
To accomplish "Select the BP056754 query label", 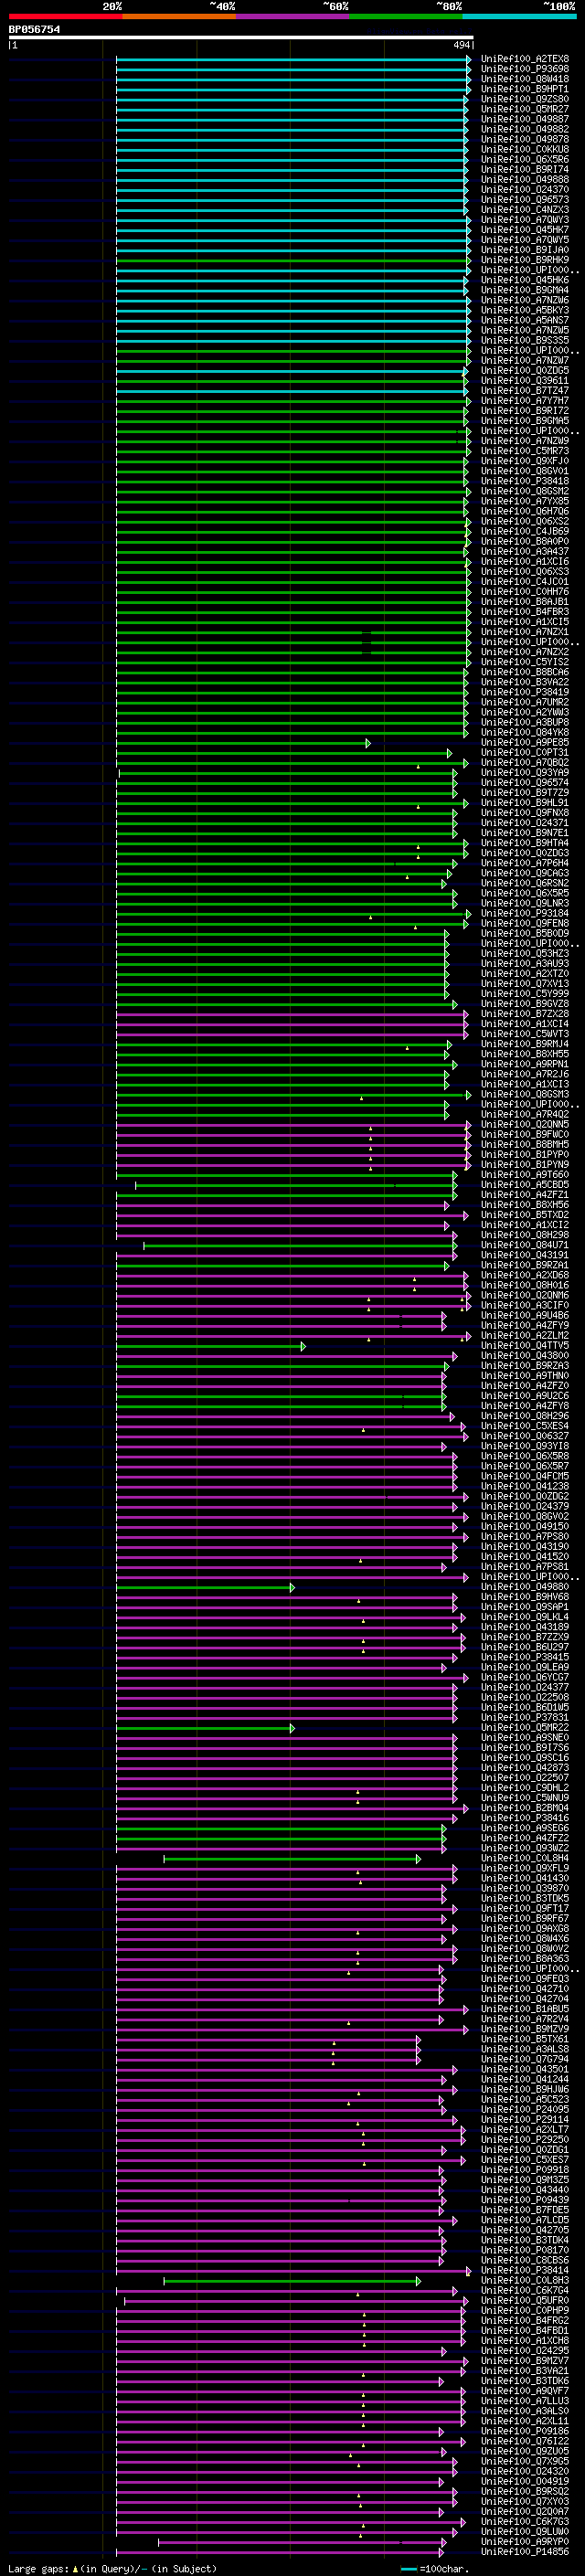I will click(34, 29).
